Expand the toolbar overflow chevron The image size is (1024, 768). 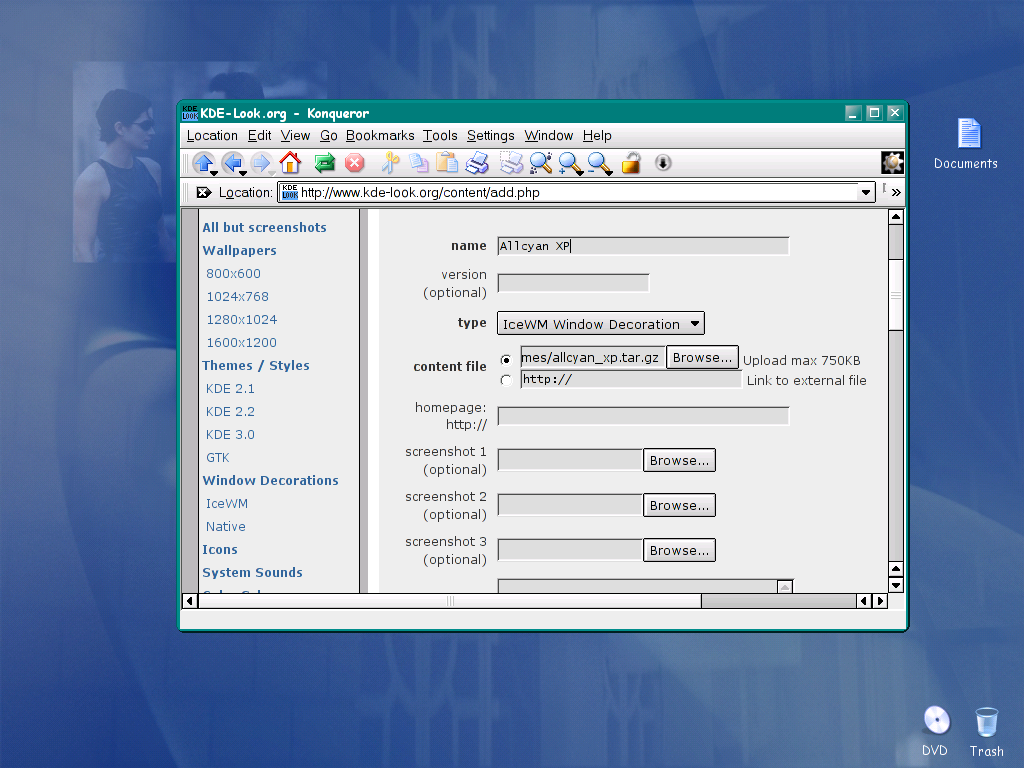[896, 193]
